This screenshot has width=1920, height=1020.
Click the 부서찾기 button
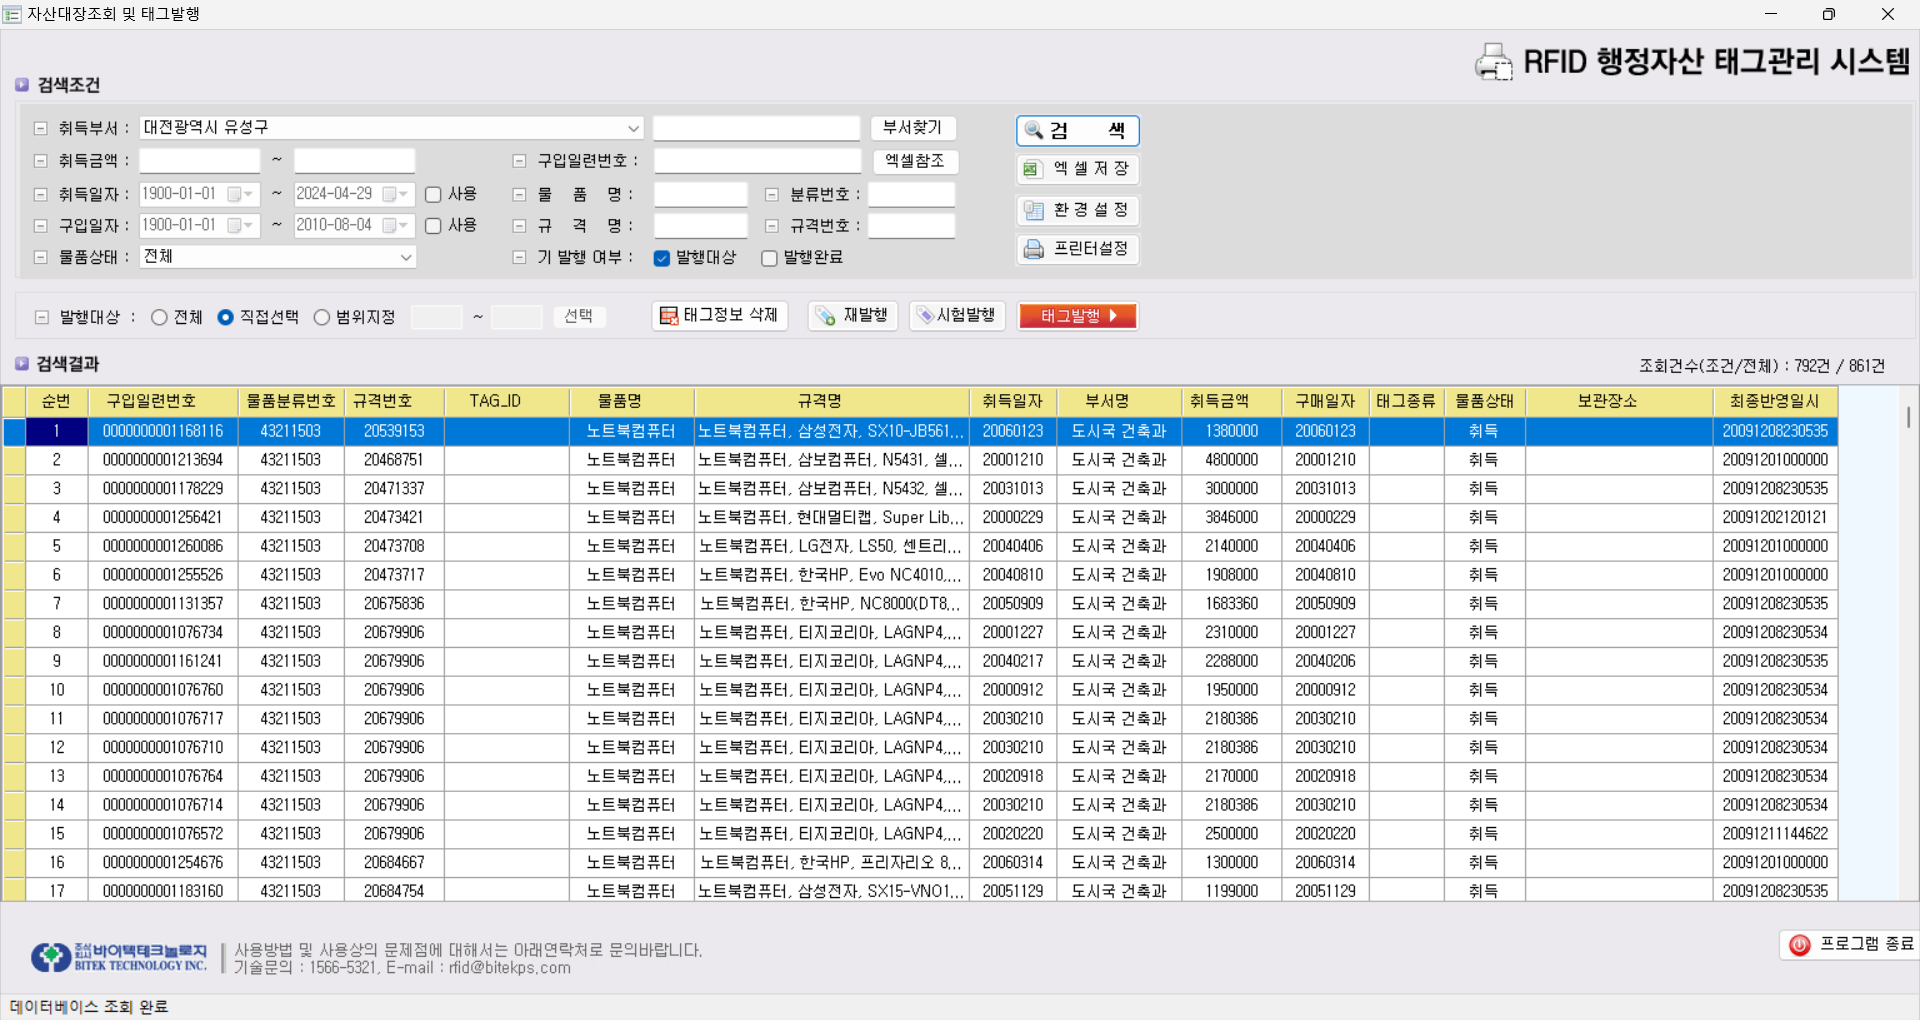913,128
